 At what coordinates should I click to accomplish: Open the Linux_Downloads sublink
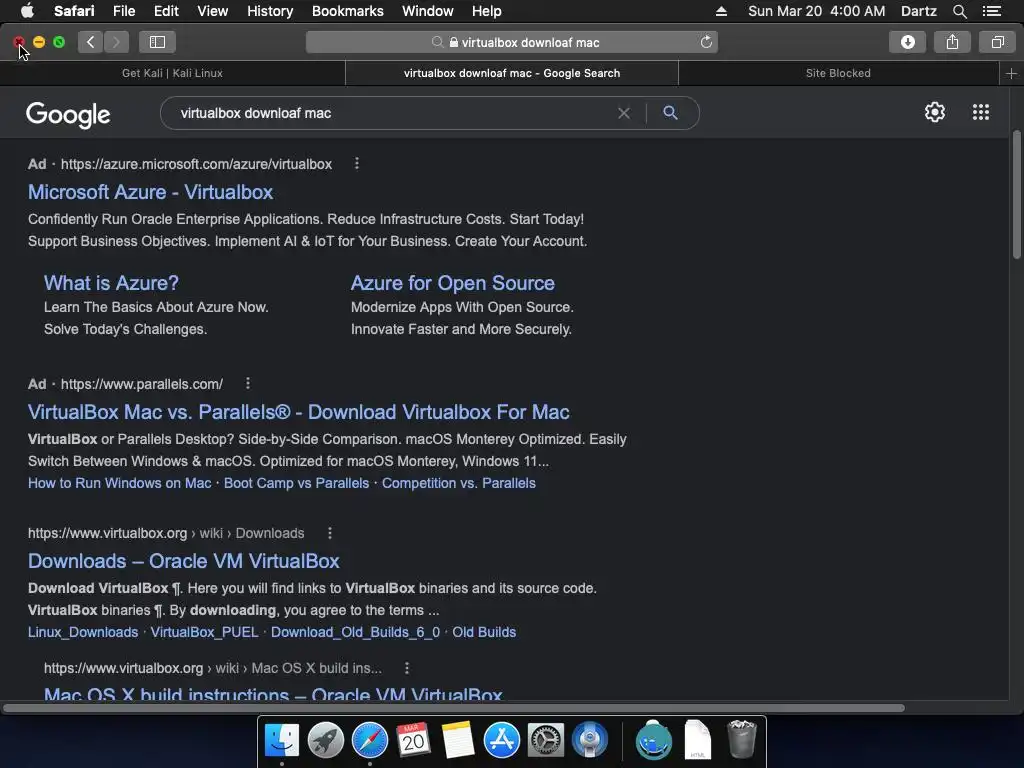tap(83, 632)
